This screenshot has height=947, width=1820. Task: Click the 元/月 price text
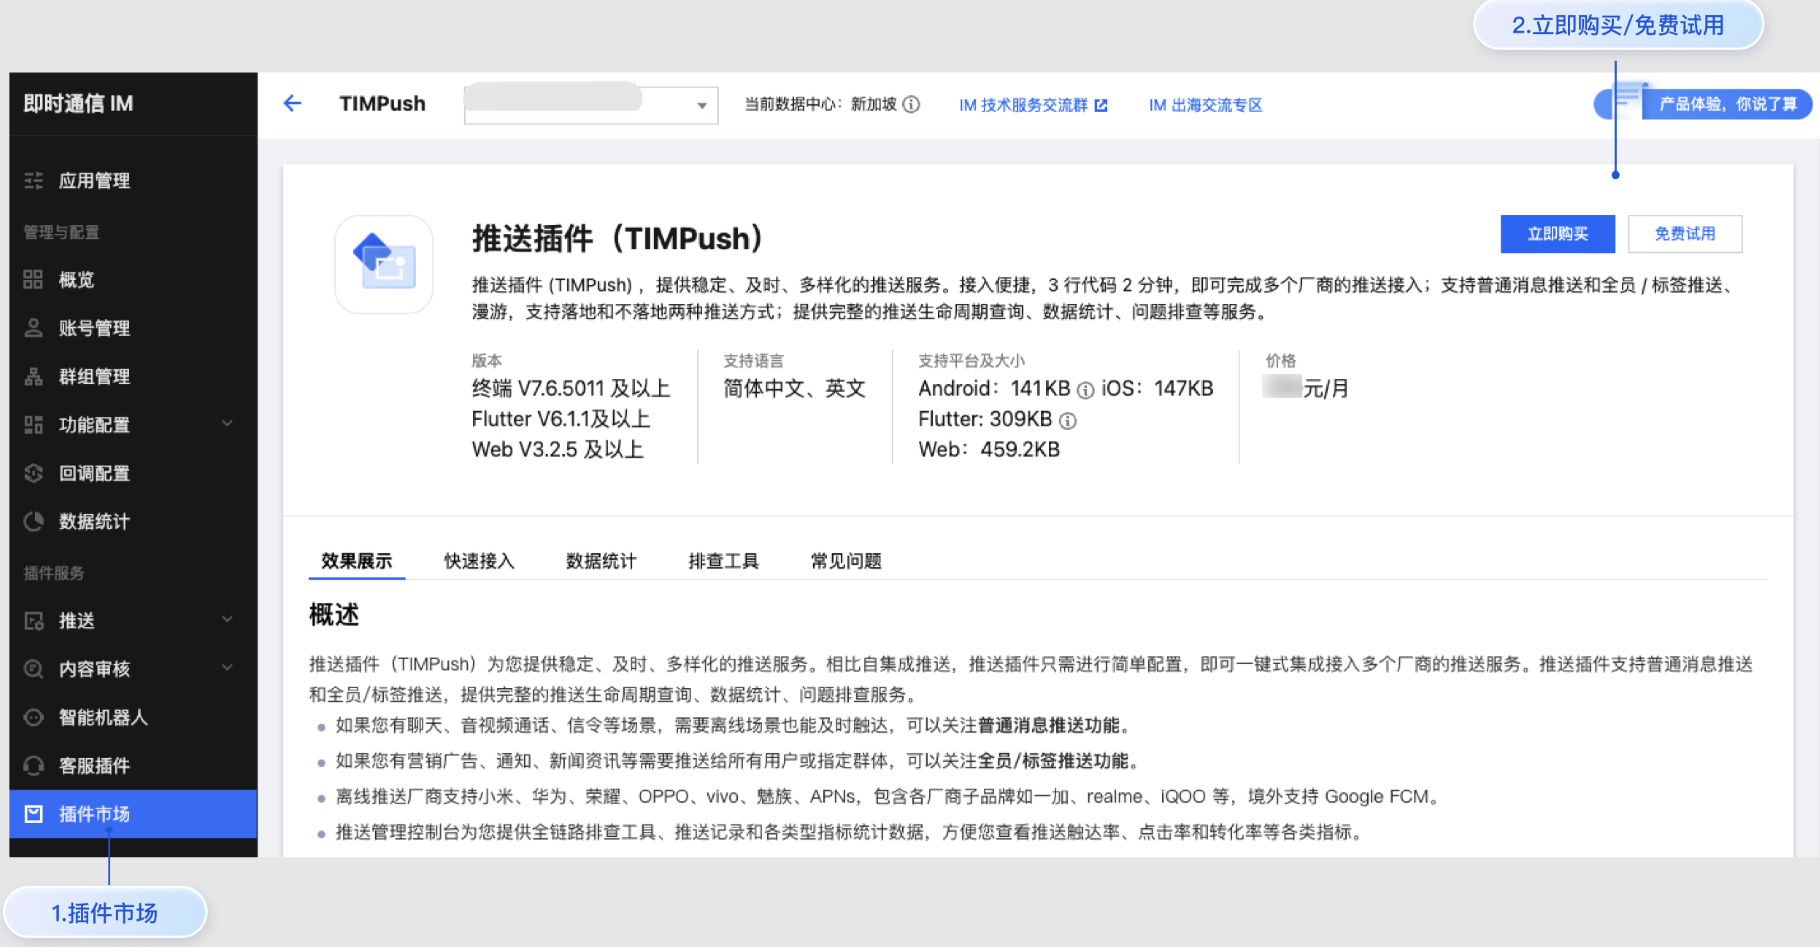[1326, 388]
